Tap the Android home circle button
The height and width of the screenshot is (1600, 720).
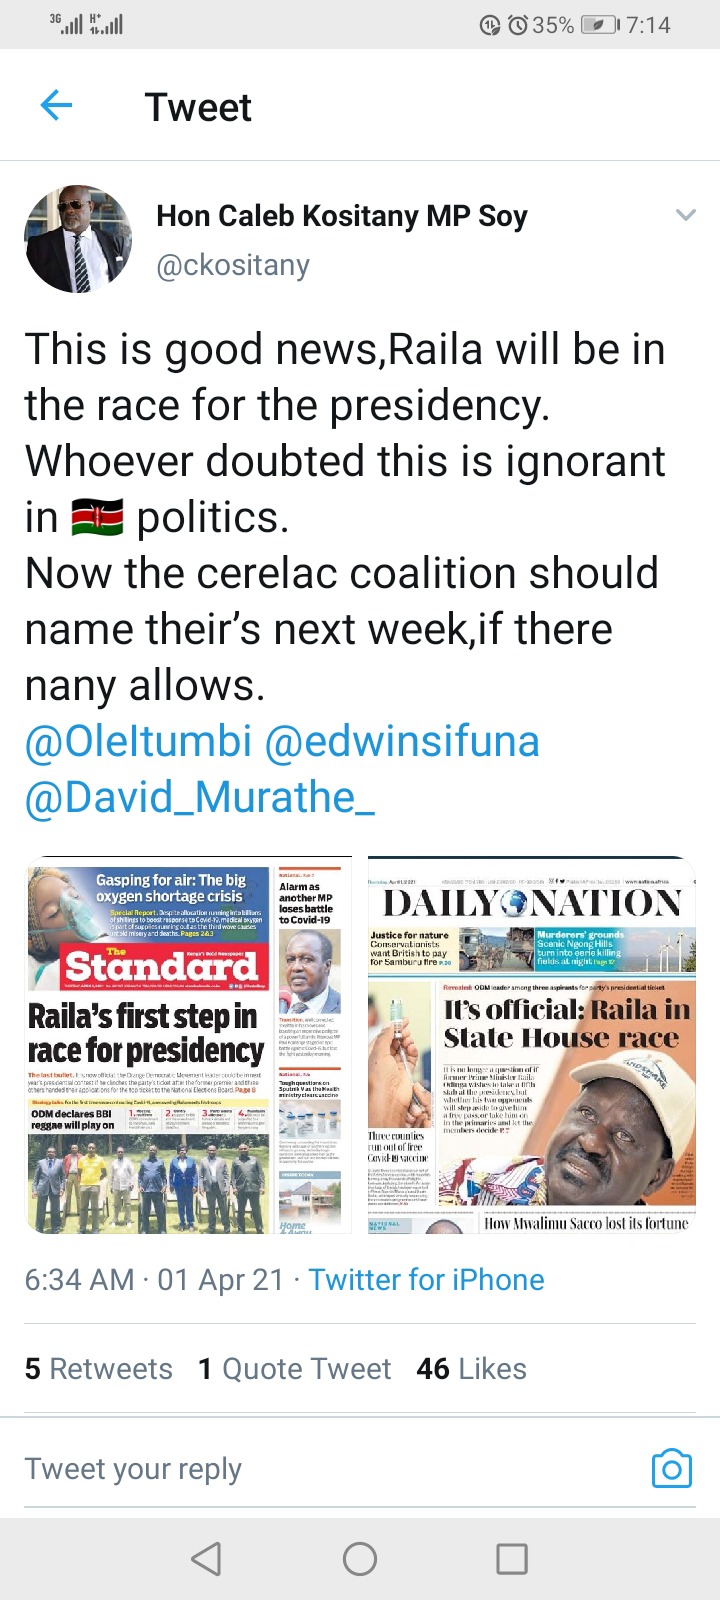(360, 1558)
